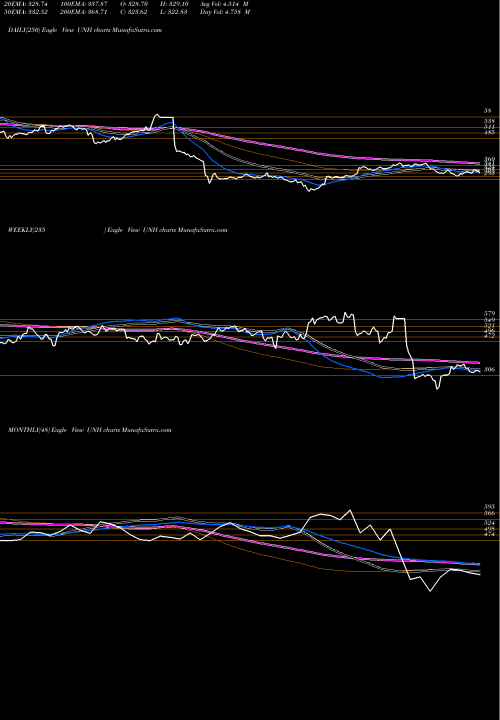Click the 360 price label on daily chart

489,159
